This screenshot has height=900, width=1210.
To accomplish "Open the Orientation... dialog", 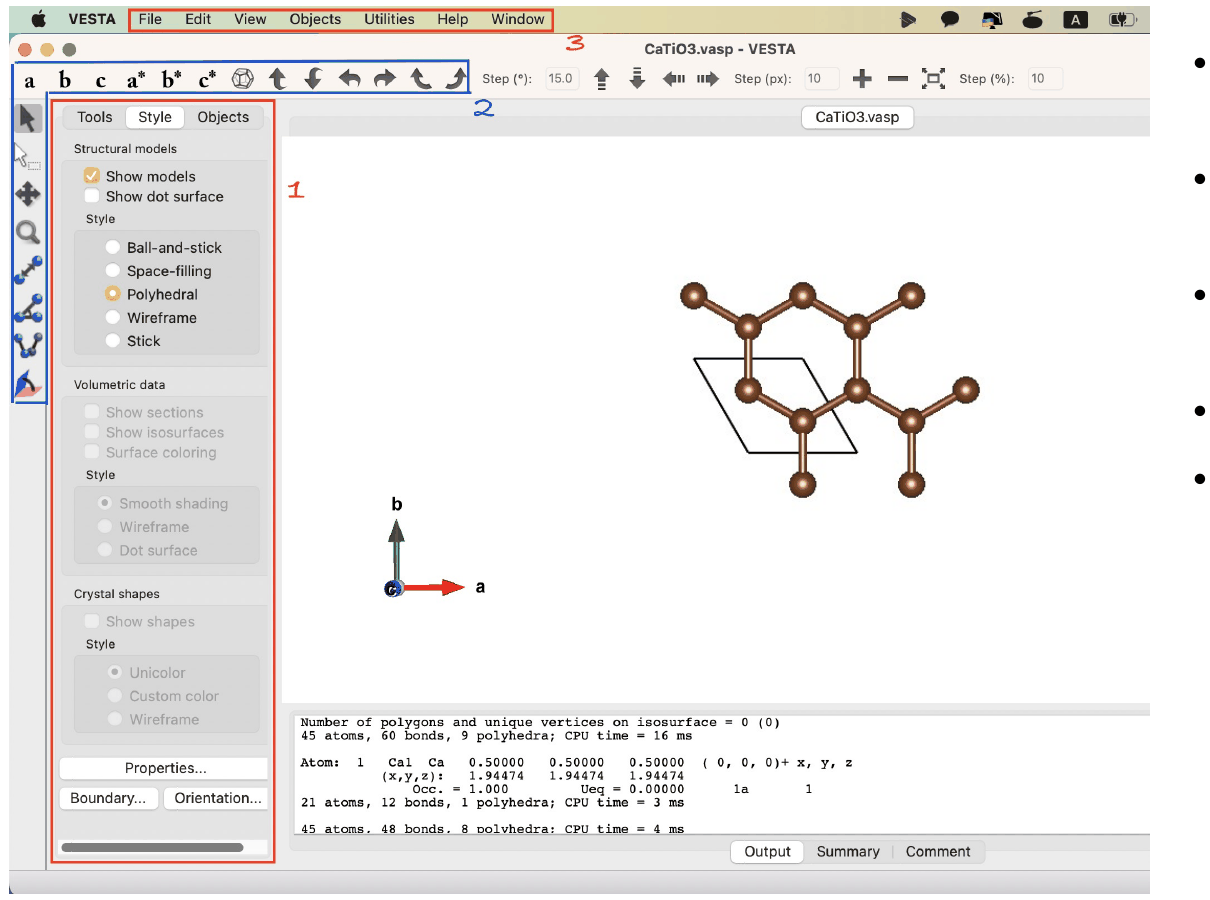I will pyautogui.click(x=218, y=798).
